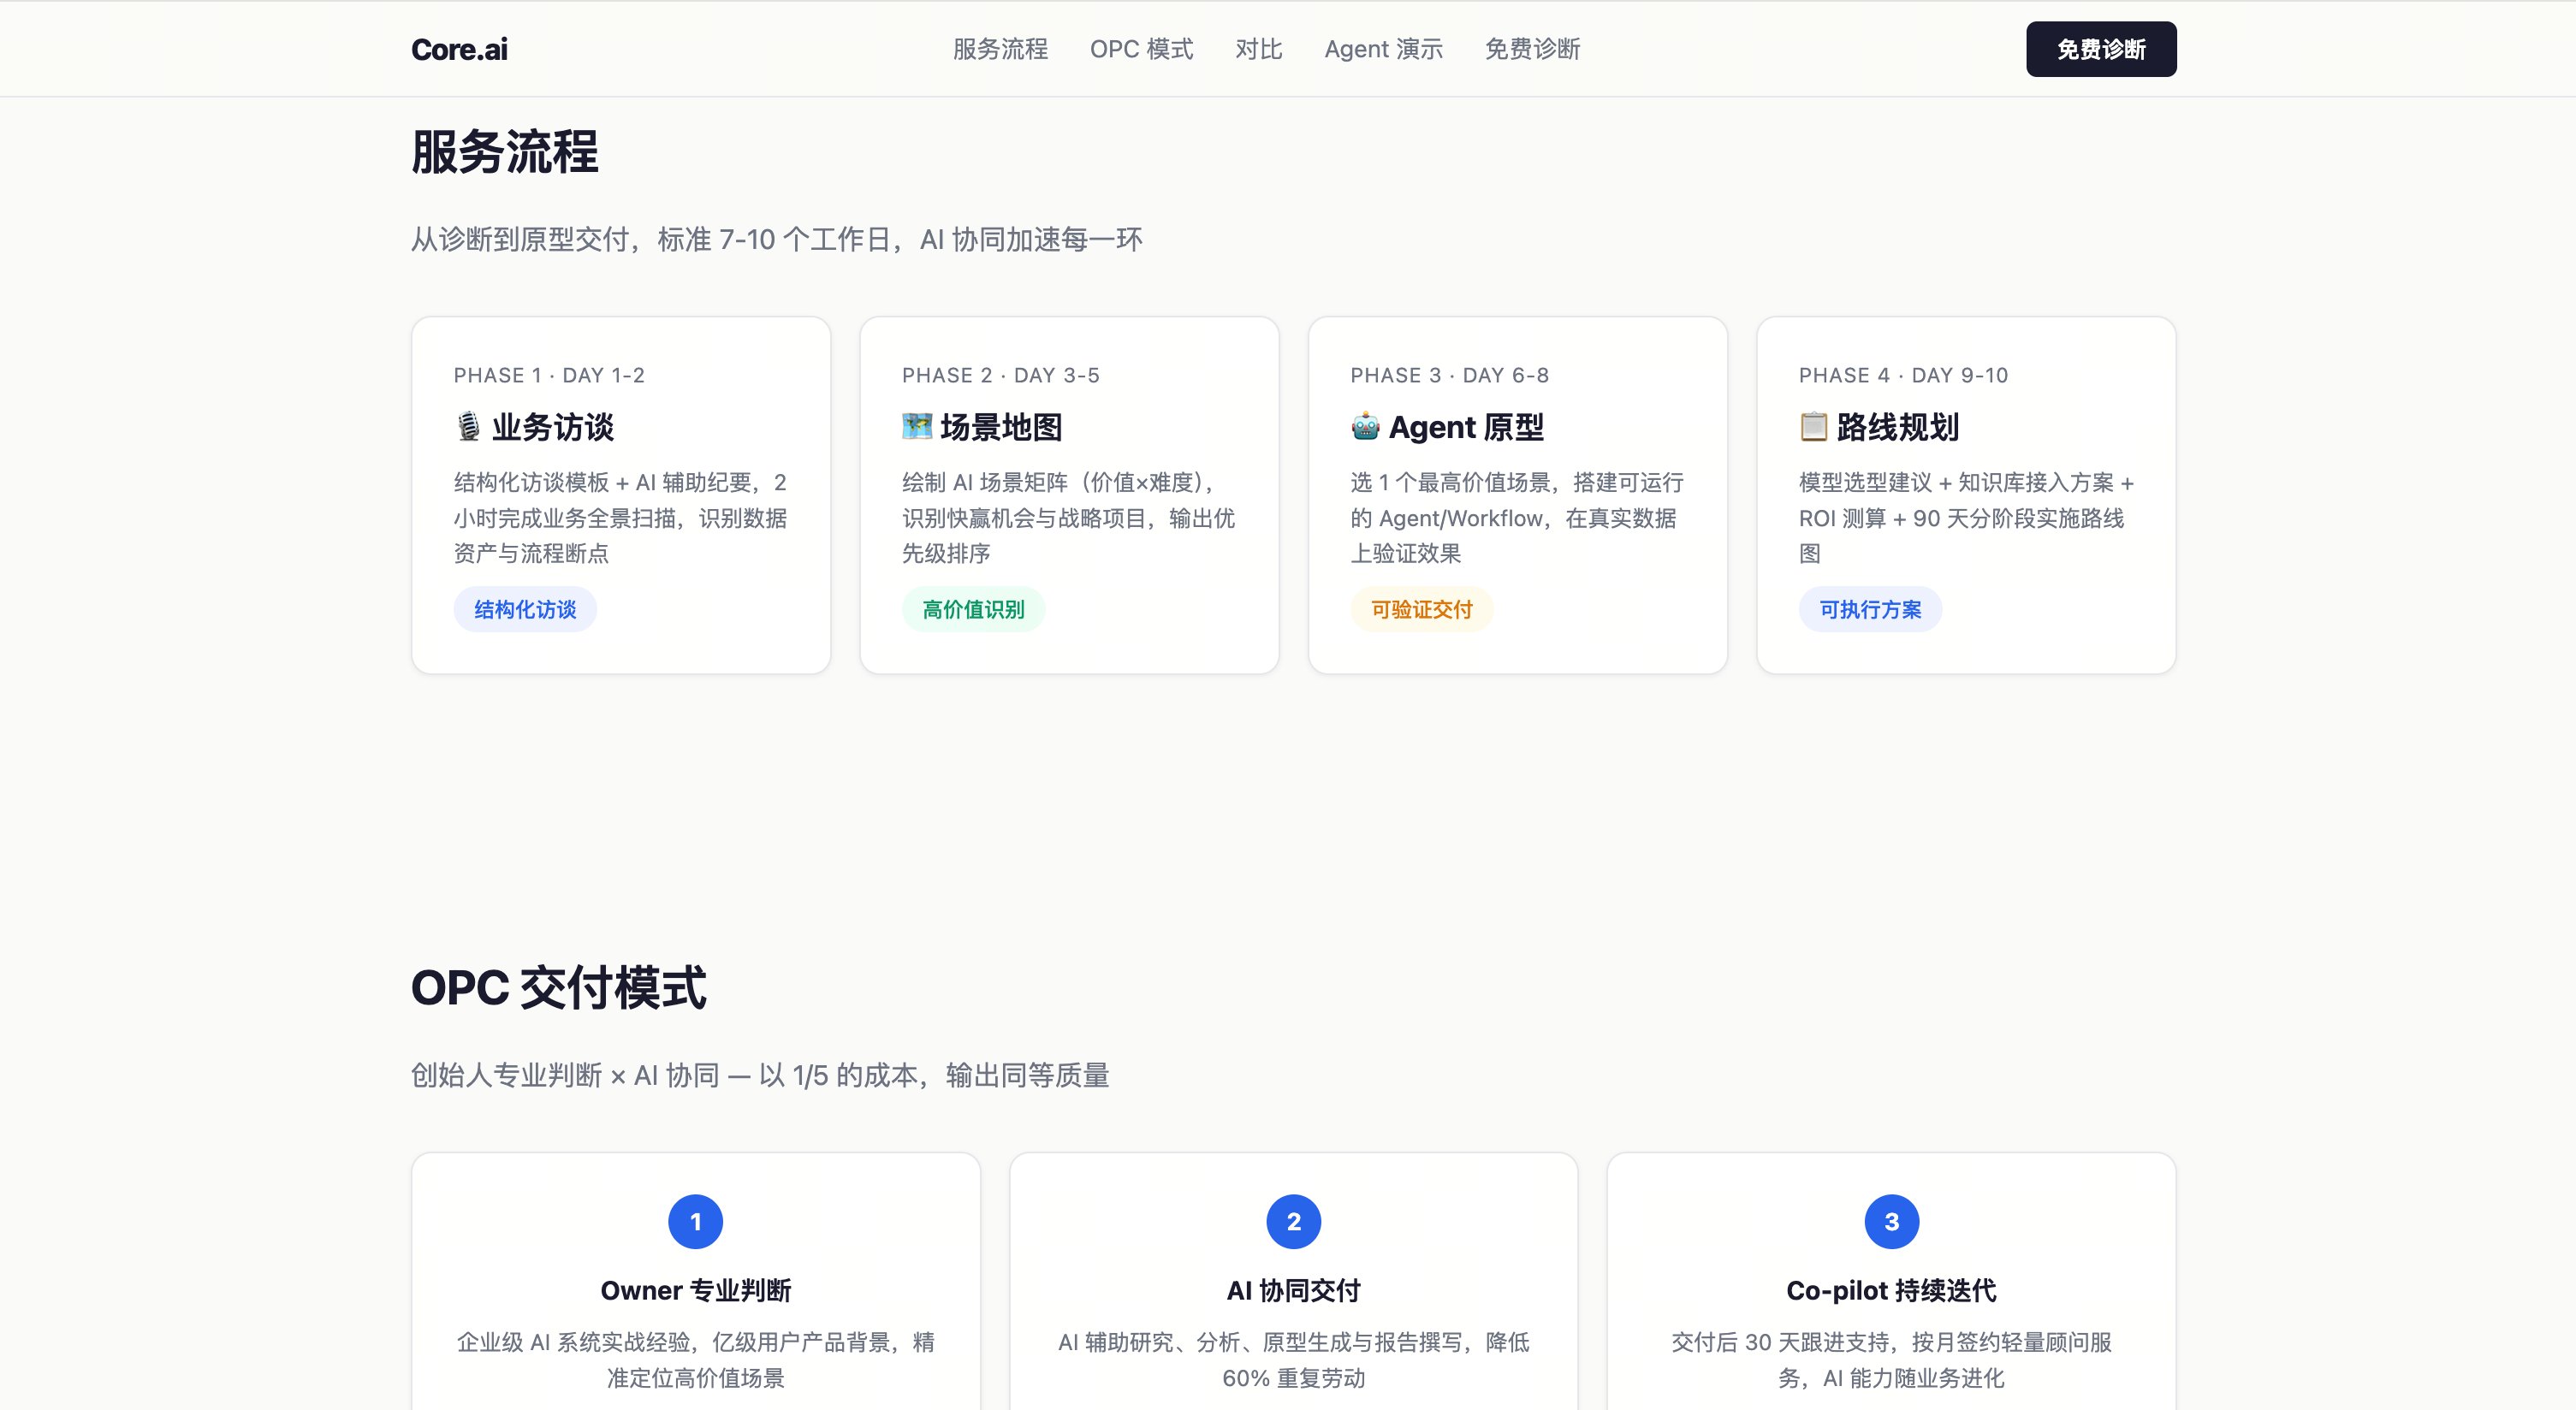Click the clipboard icon beside 路线规划
Screen dimensions: 2576x1410
tap(1813, 427)
